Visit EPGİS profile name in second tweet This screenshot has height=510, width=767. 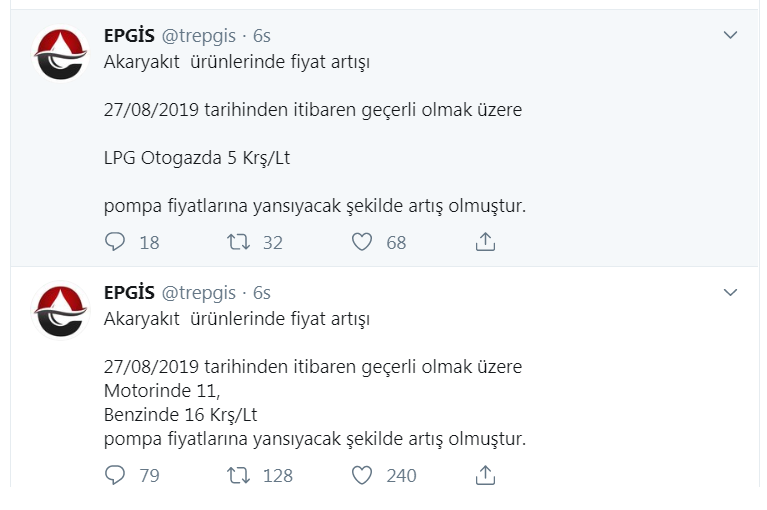pos(129,293)
